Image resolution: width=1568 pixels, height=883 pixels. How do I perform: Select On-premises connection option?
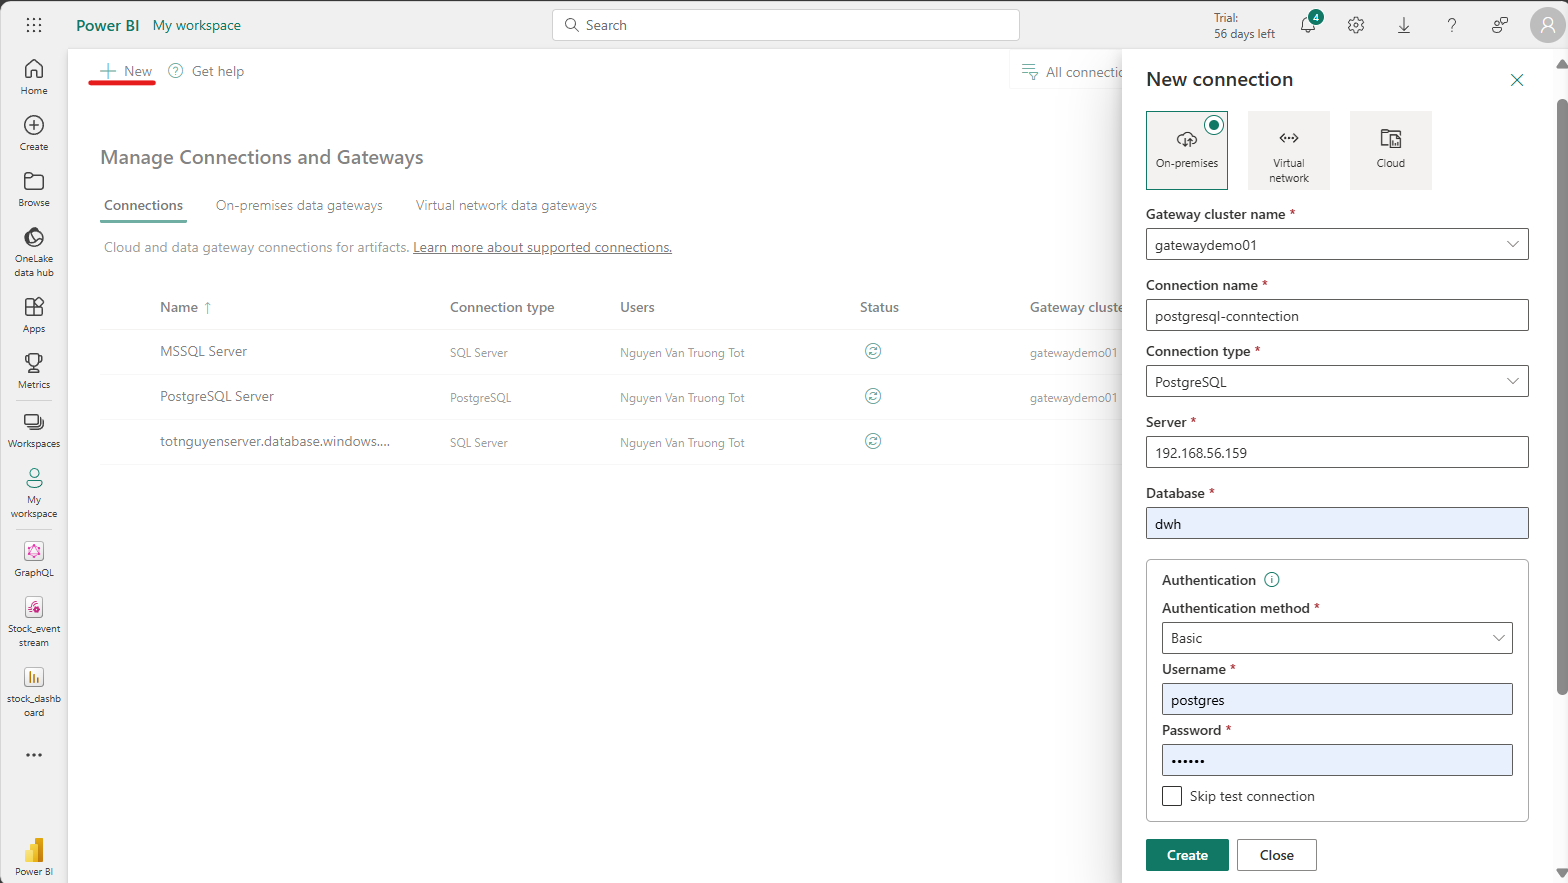[1187, 150]
